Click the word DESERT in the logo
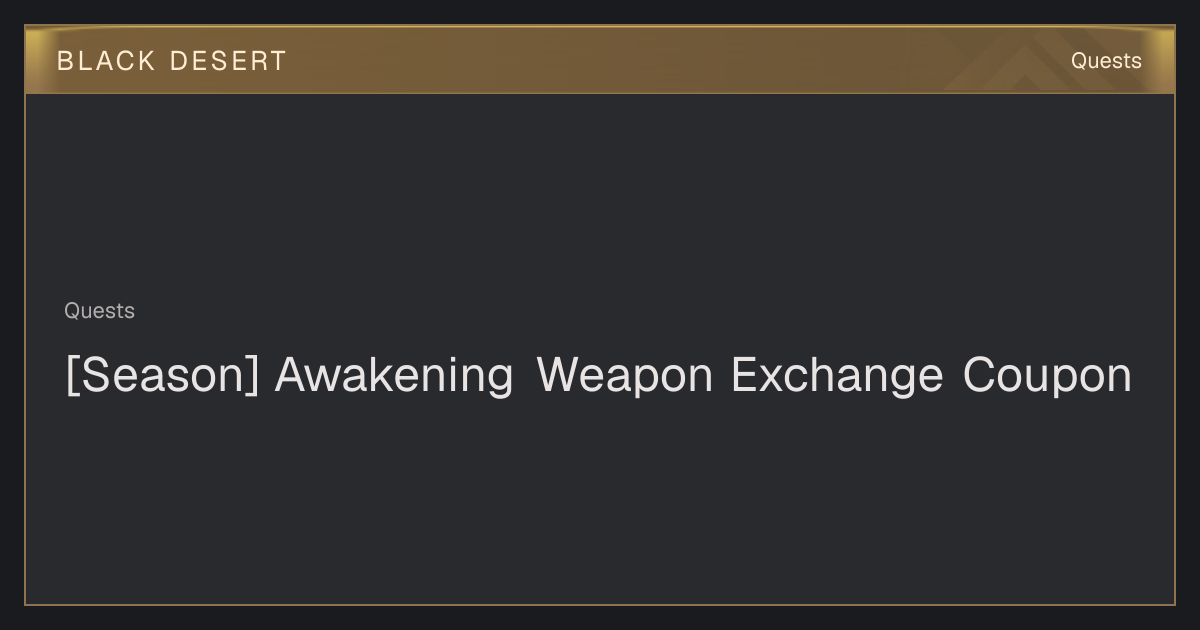Viewport: 1200px width, 630px height. [228, 61]
